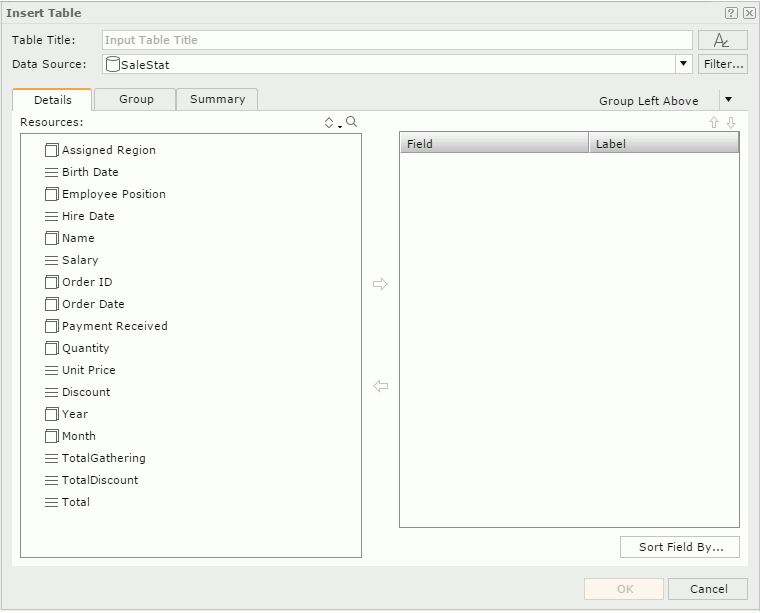This screenshot has width=760, height=613.
Task: Click the search icon above Resources list
Action: click(x=351, y=122)
